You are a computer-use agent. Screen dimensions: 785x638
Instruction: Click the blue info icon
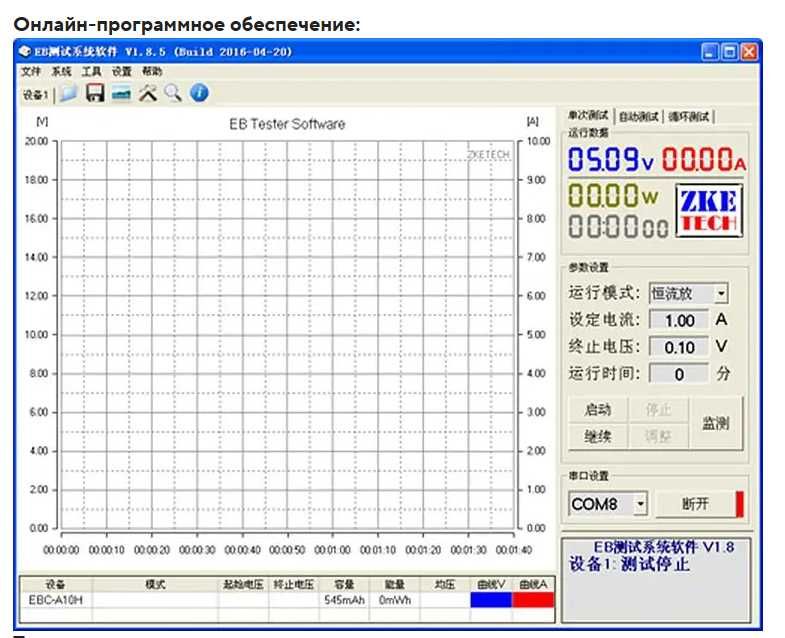click(199, 93)
